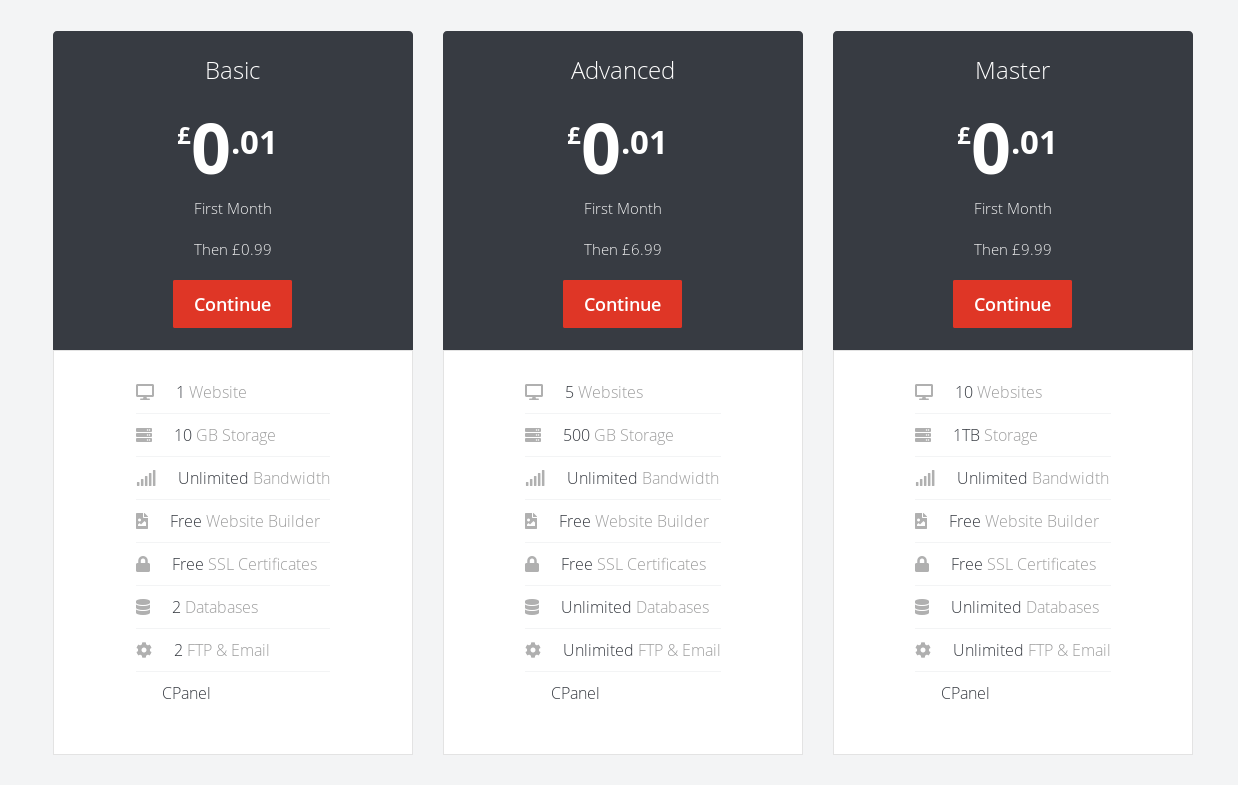The image size is (1238, 785).
Task: Click 'Free Website Builder' in Advanced plan
Action: [x=634, y=521]
